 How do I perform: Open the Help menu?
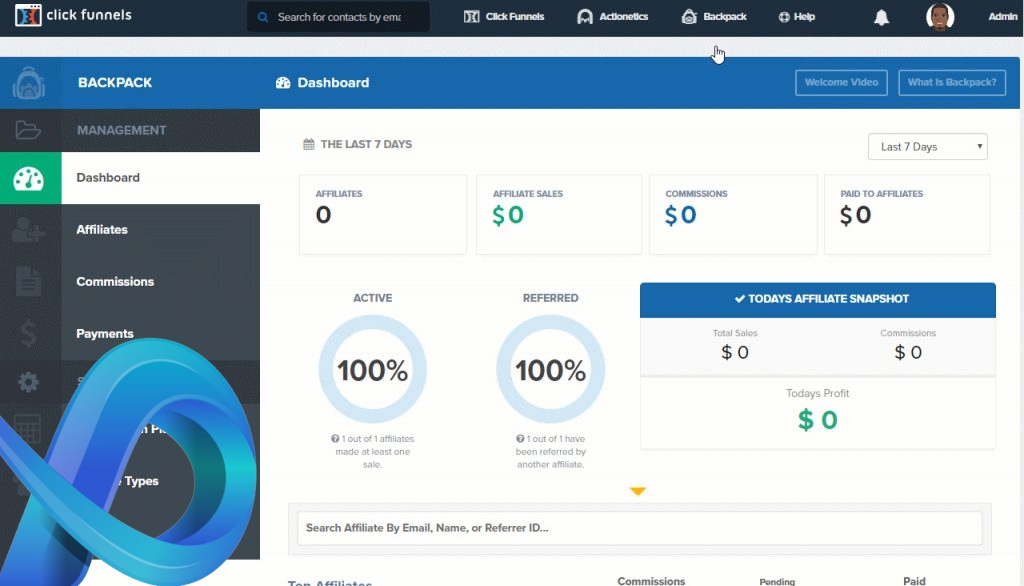(797, 17)
